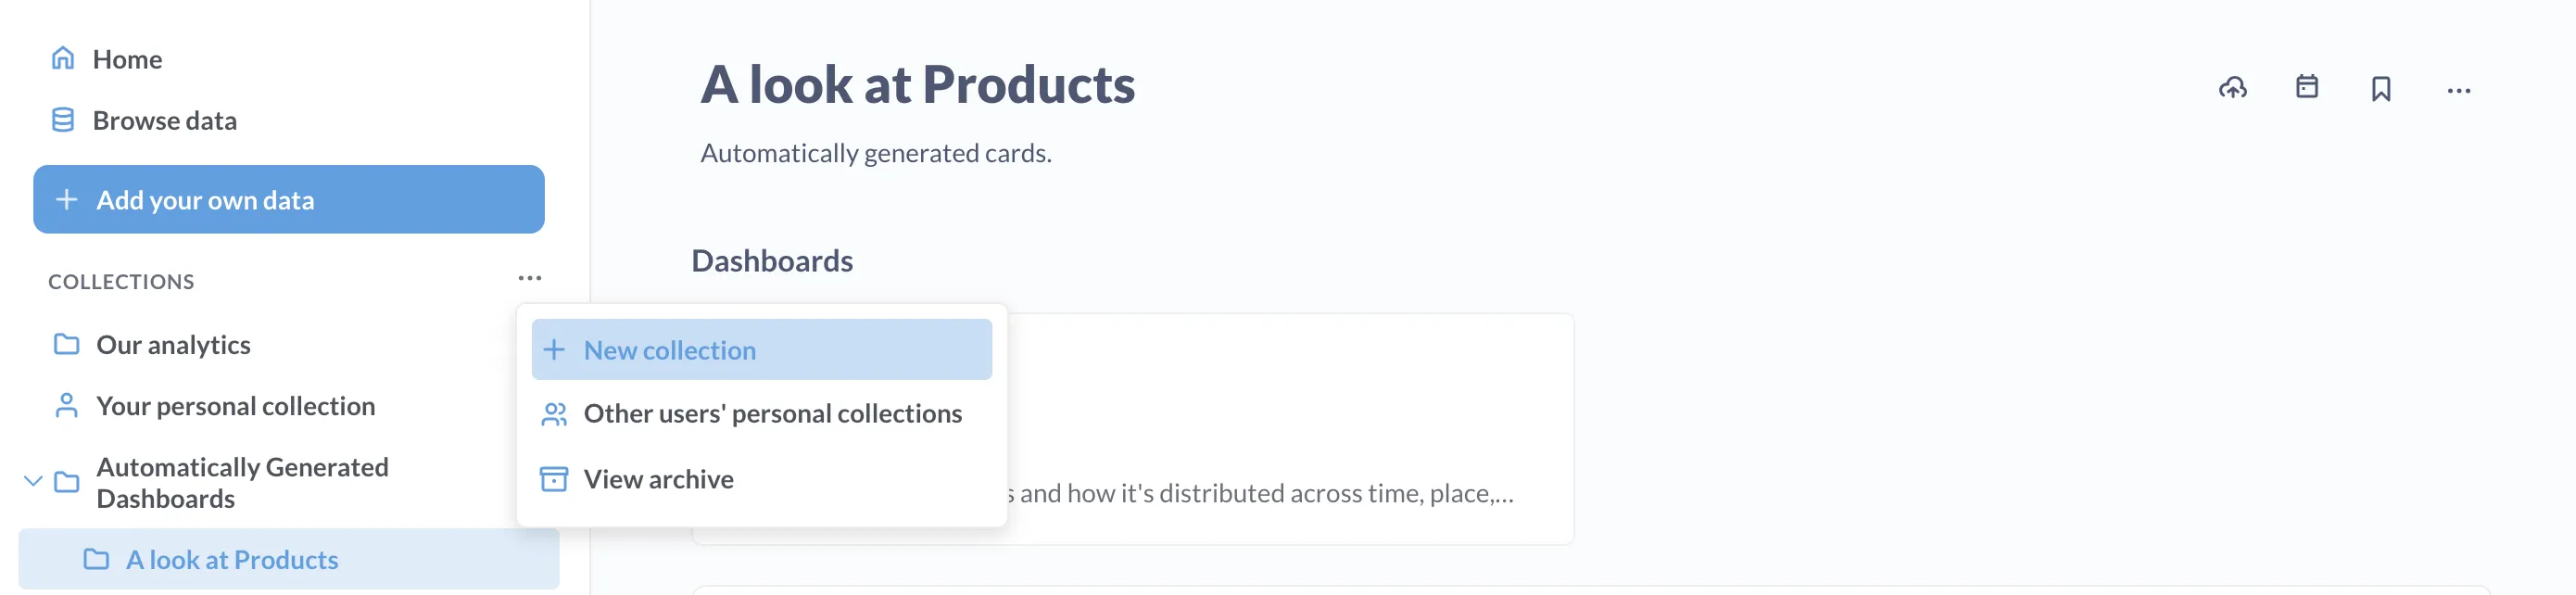Open Your personal collection
Image resolution: width=2576 pixels, height=595 pixels.
[236, 405]
